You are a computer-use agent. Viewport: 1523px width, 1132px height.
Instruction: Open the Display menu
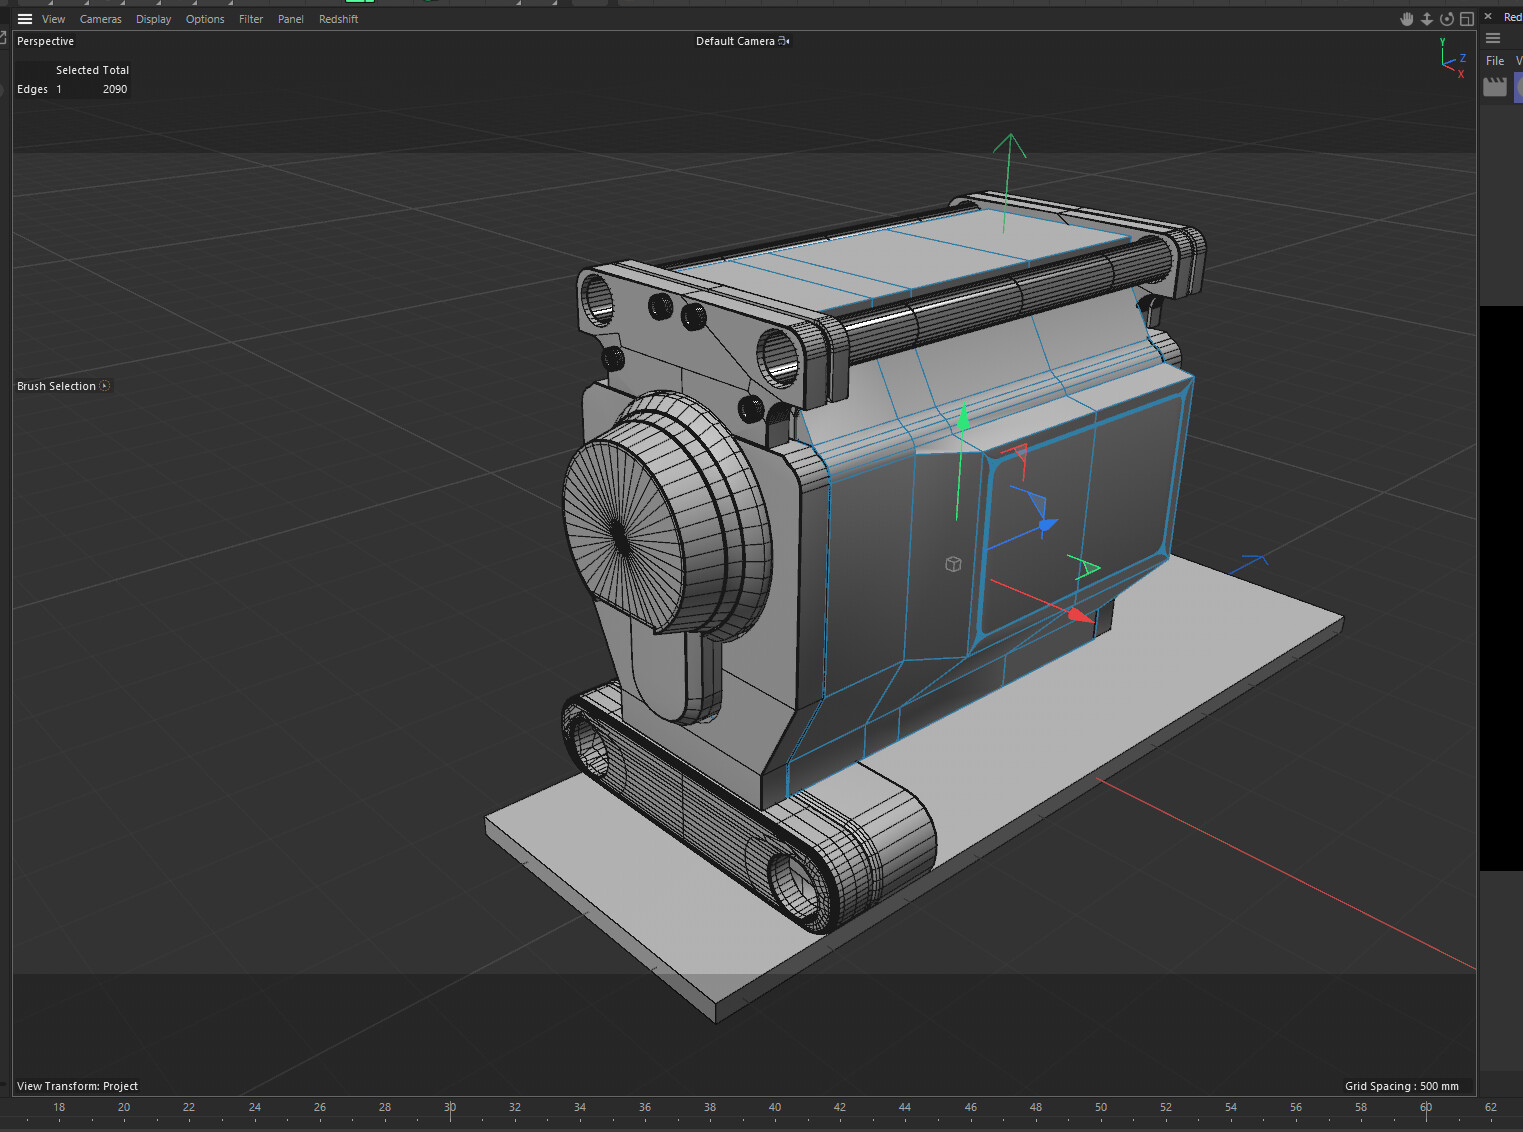point(153,19)
